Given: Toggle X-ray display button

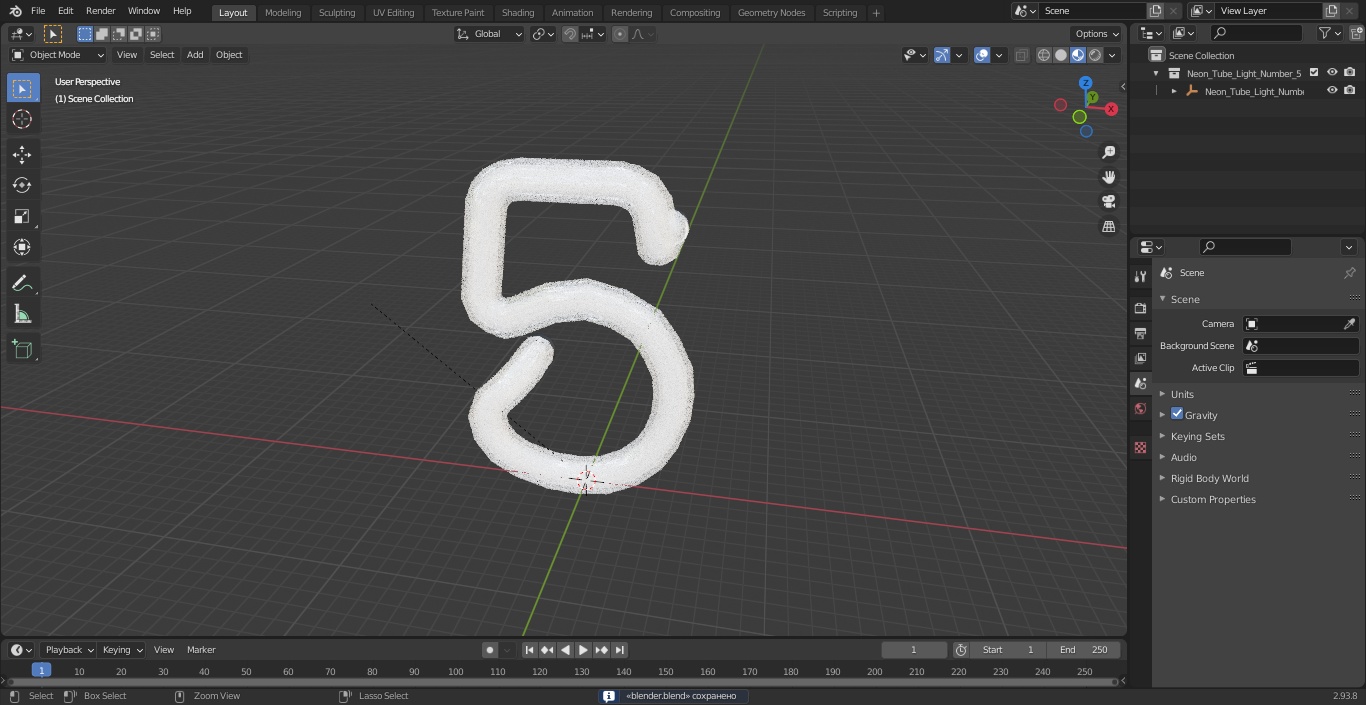Looking at the screenshot, I should pyautogui.click(x=1021, y=55).
